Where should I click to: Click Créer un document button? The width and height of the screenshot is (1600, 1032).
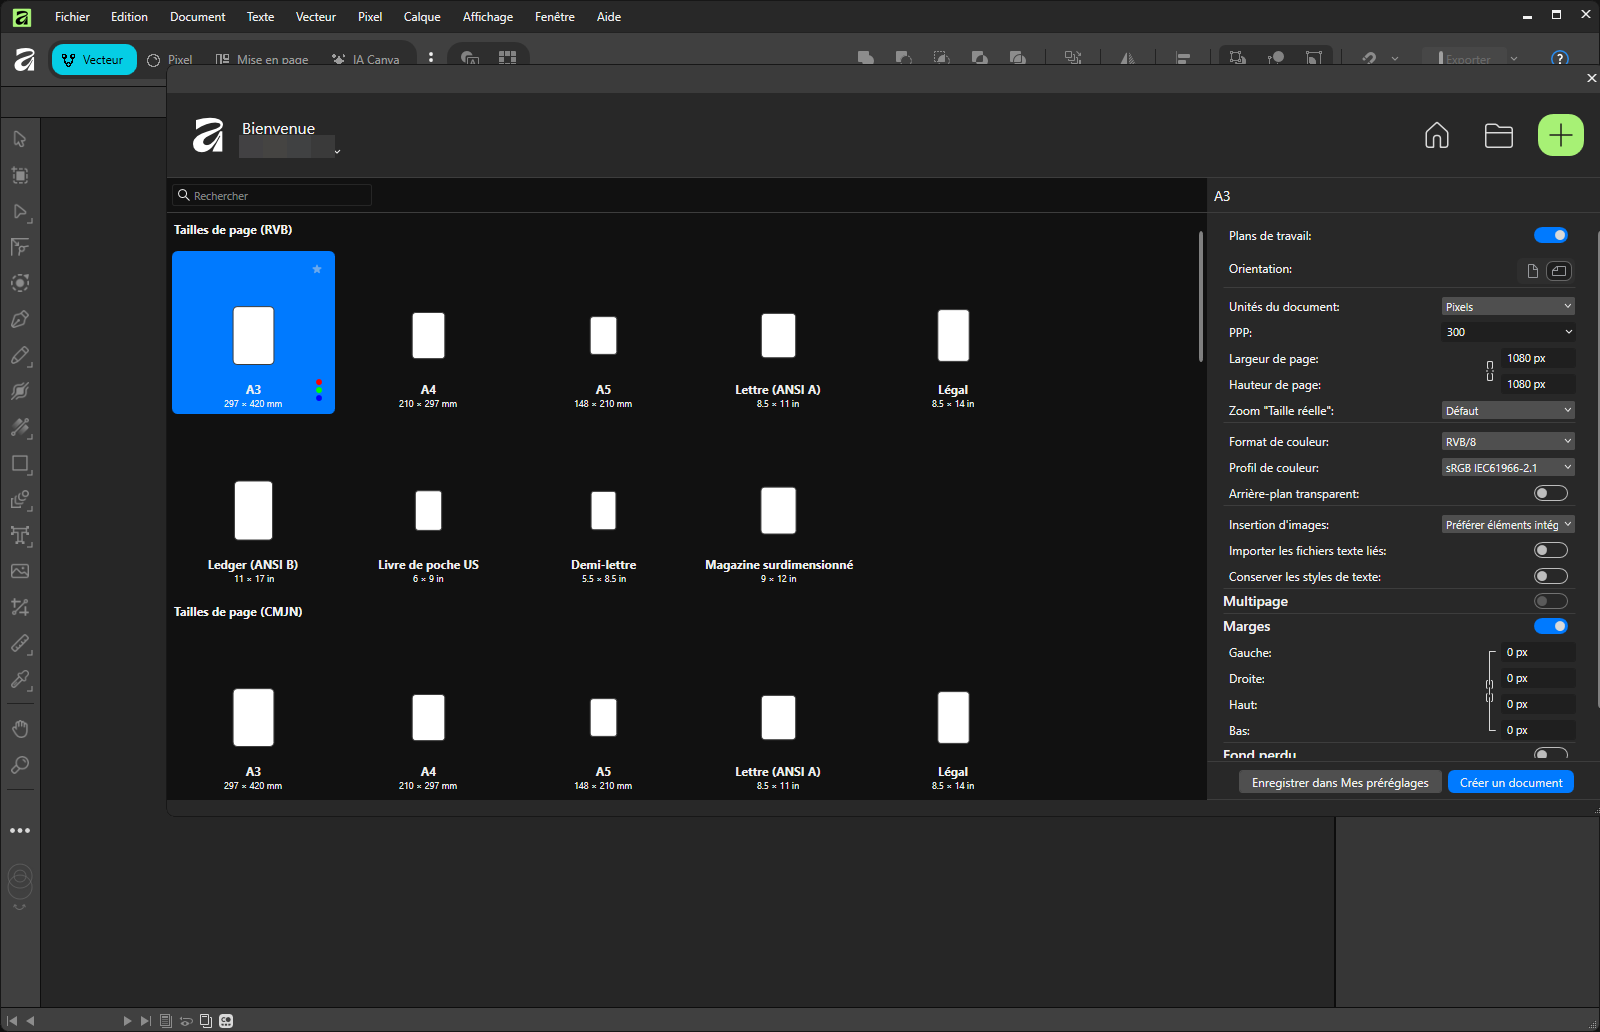coord(1511,782)
